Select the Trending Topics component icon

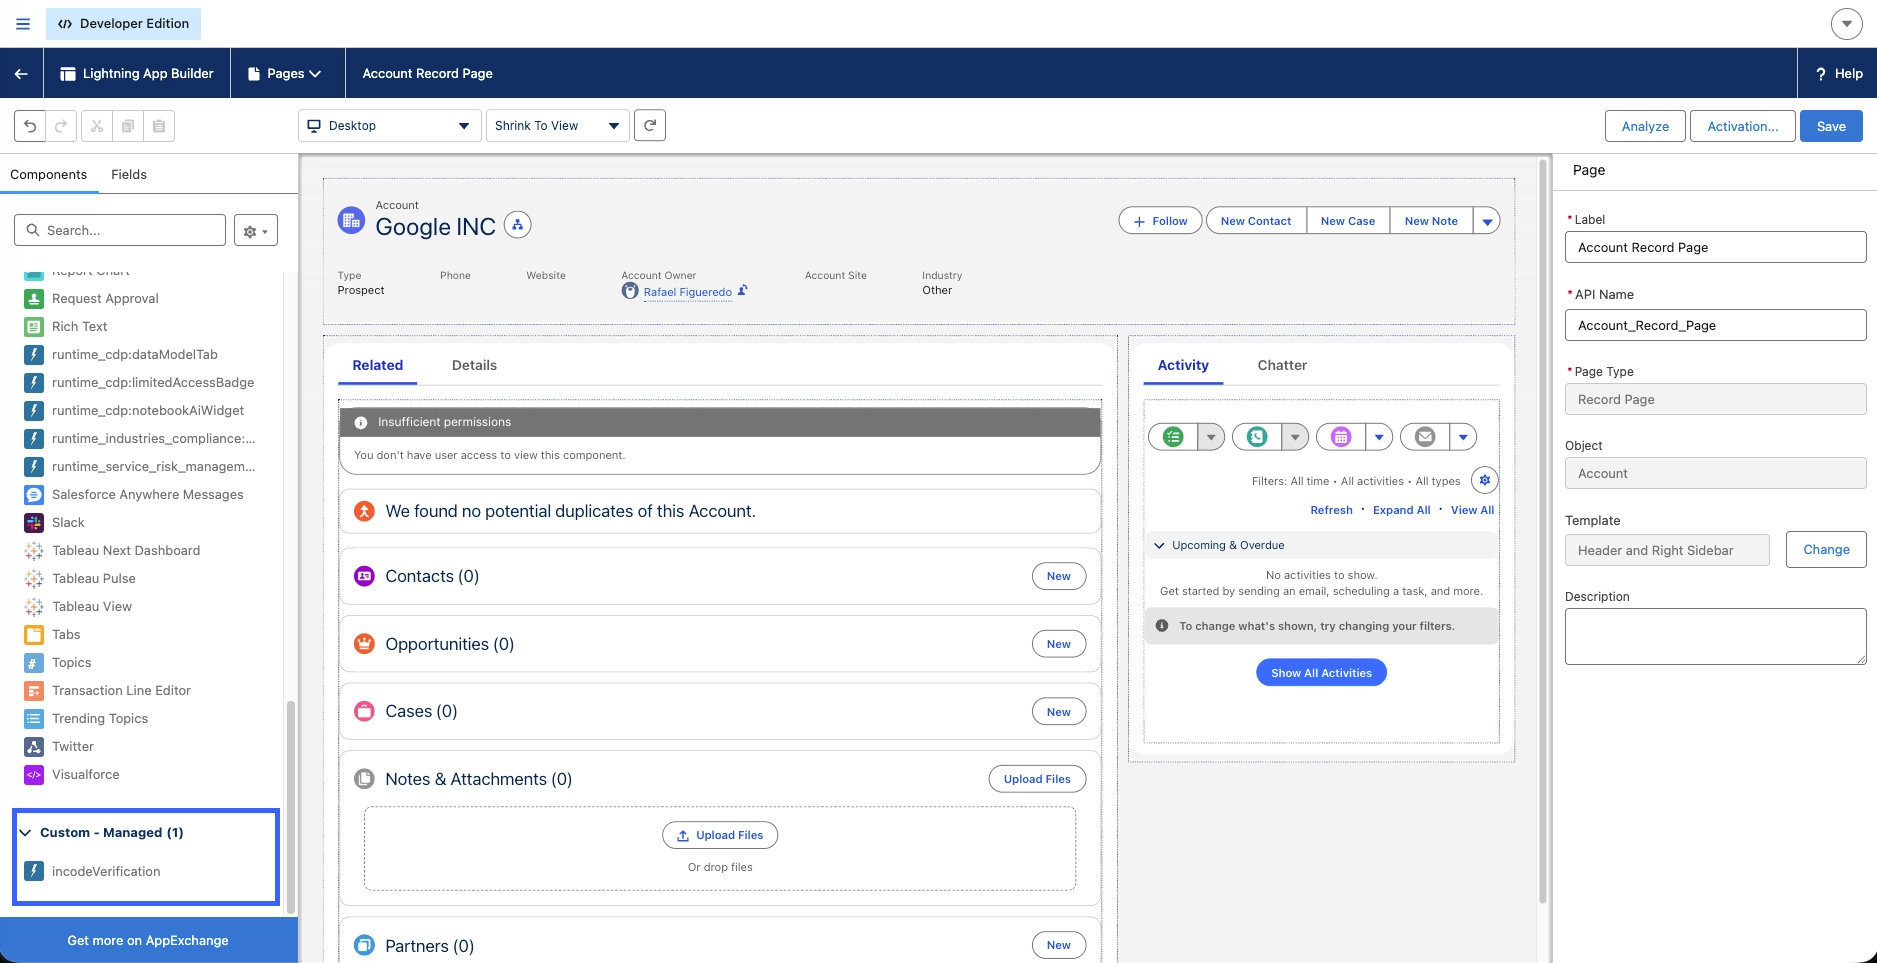(x=34, y=719)
